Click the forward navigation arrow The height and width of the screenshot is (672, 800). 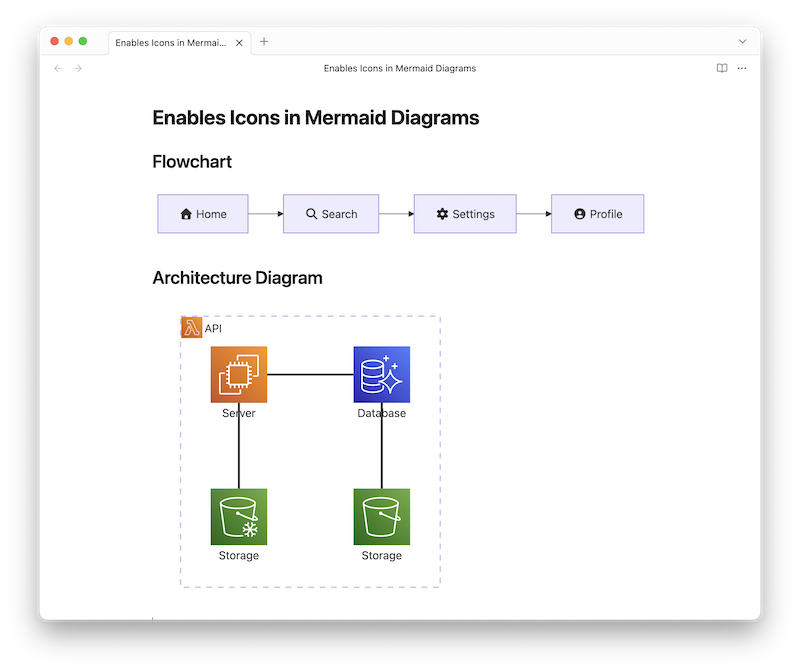[x=78, y=68]
